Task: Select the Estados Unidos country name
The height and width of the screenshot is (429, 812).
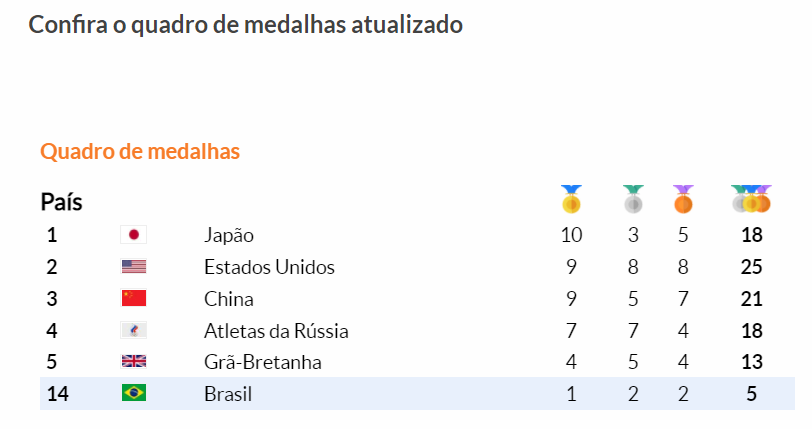Action: [269, 267]
